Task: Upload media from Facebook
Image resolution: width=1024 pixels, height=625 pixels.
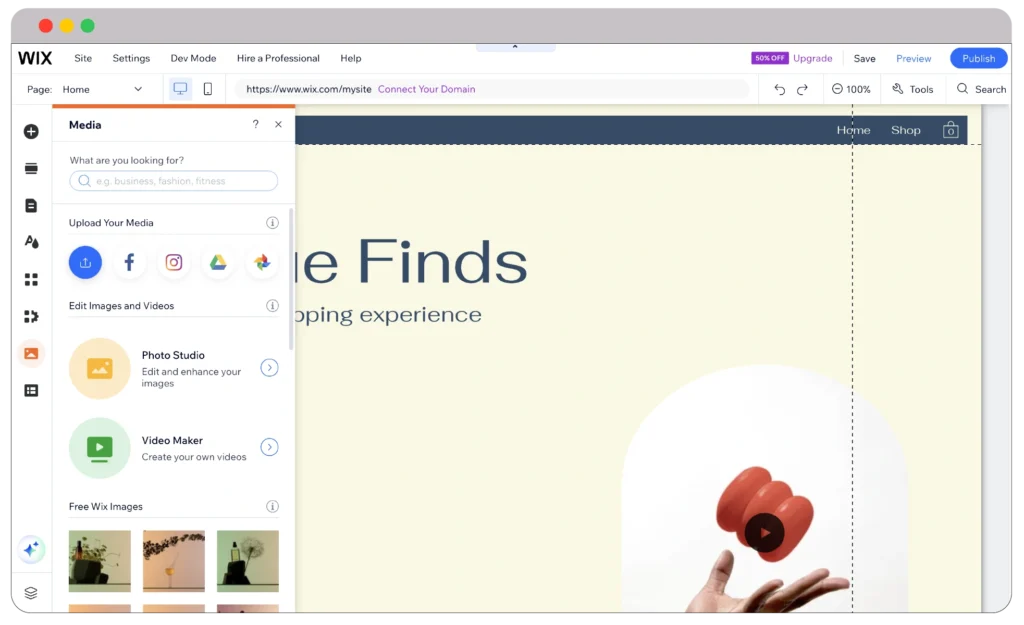Action: 129,262
